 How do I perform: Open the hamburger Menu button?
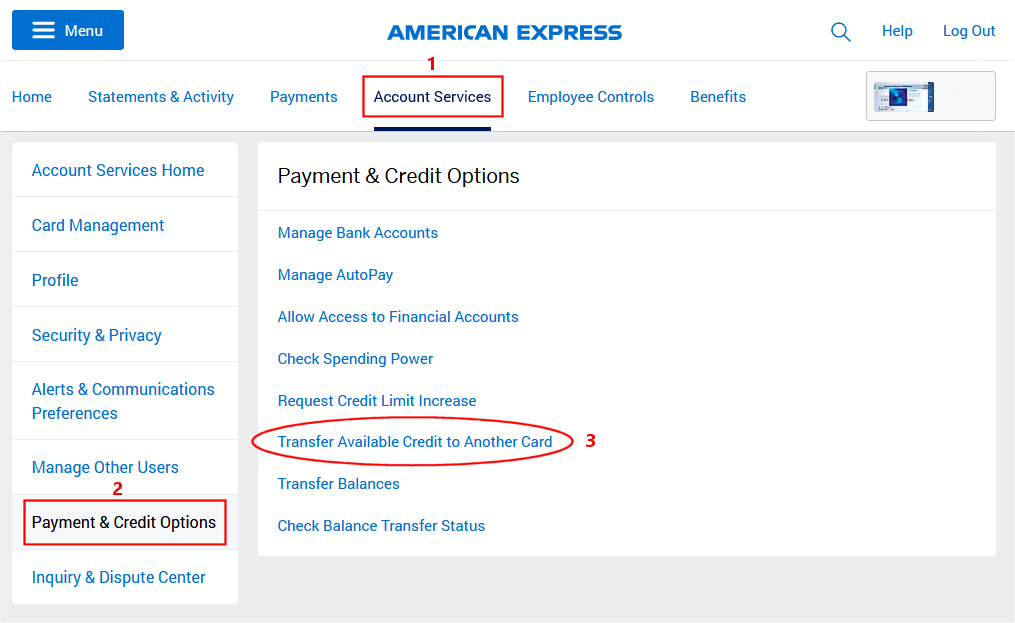click(68, 30)
